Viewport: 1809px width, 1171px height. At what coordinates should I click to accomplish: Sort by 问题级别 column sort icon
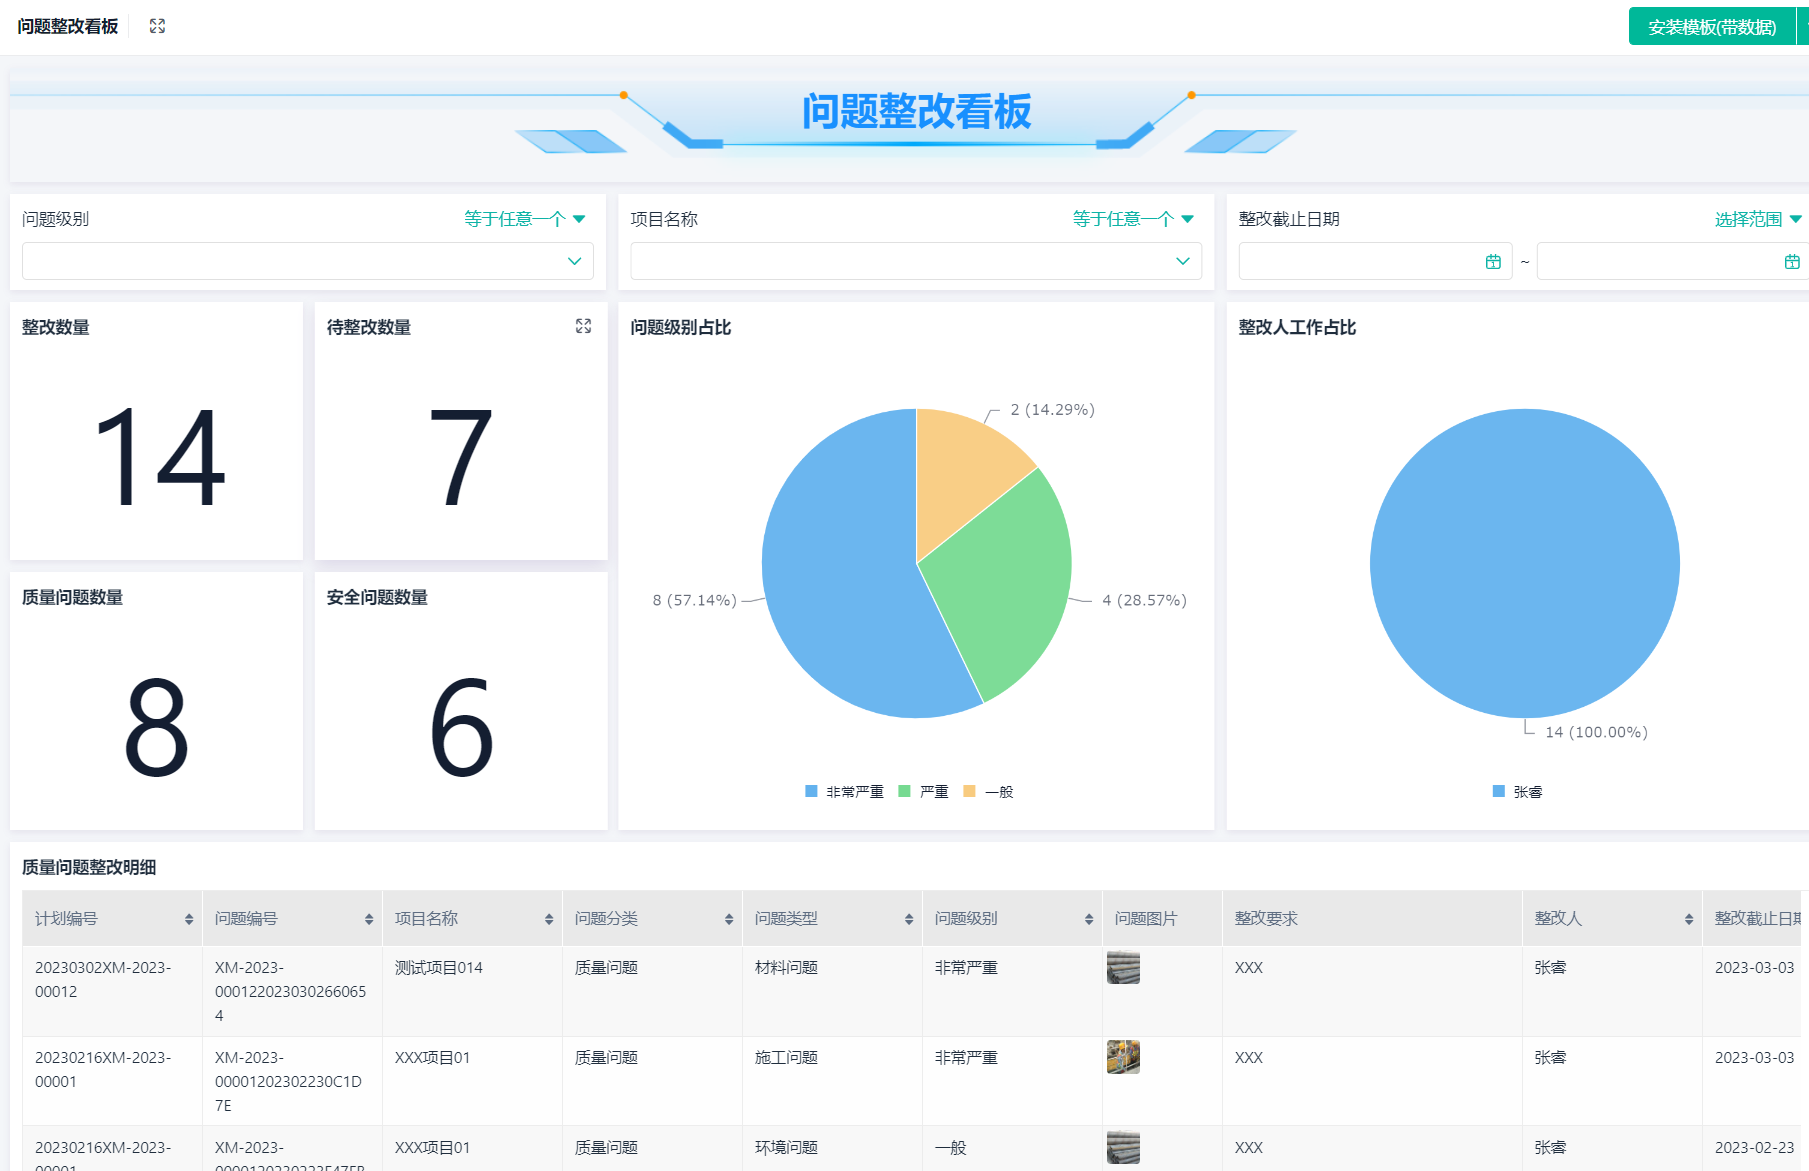[x=1089, y=919]
